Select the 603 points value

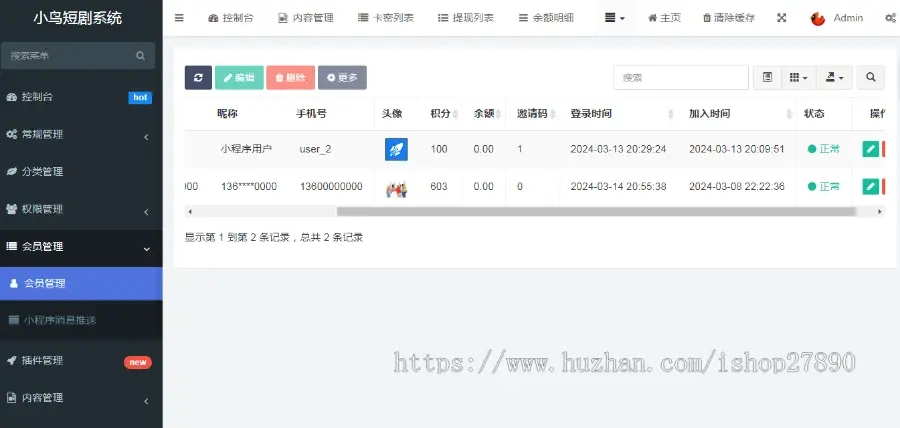pyautogui.click(x=439, y=186)
